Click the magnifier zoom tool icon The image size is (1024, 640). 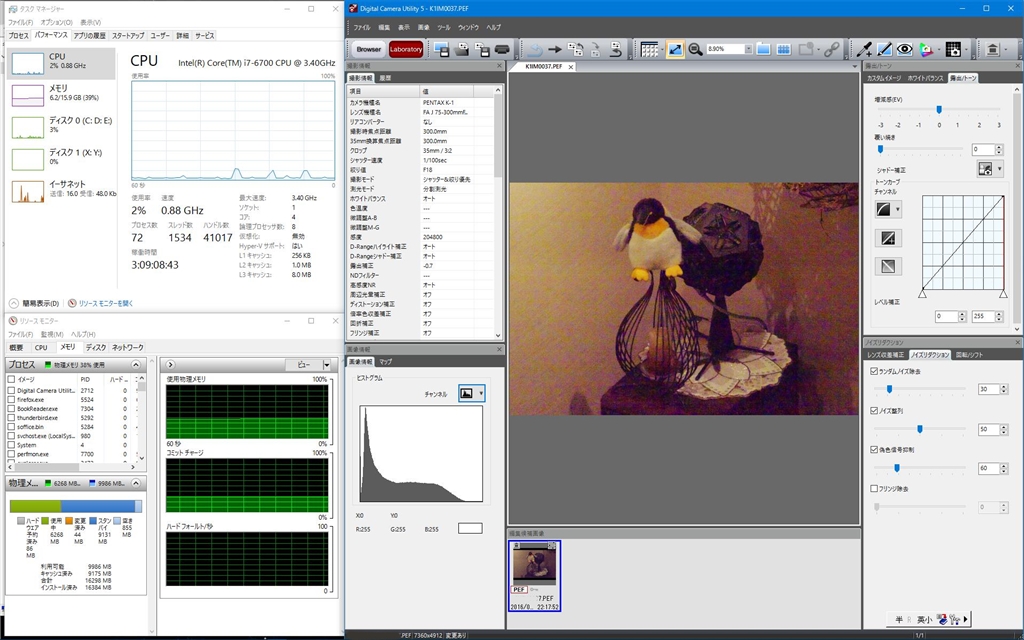[695, 49]
